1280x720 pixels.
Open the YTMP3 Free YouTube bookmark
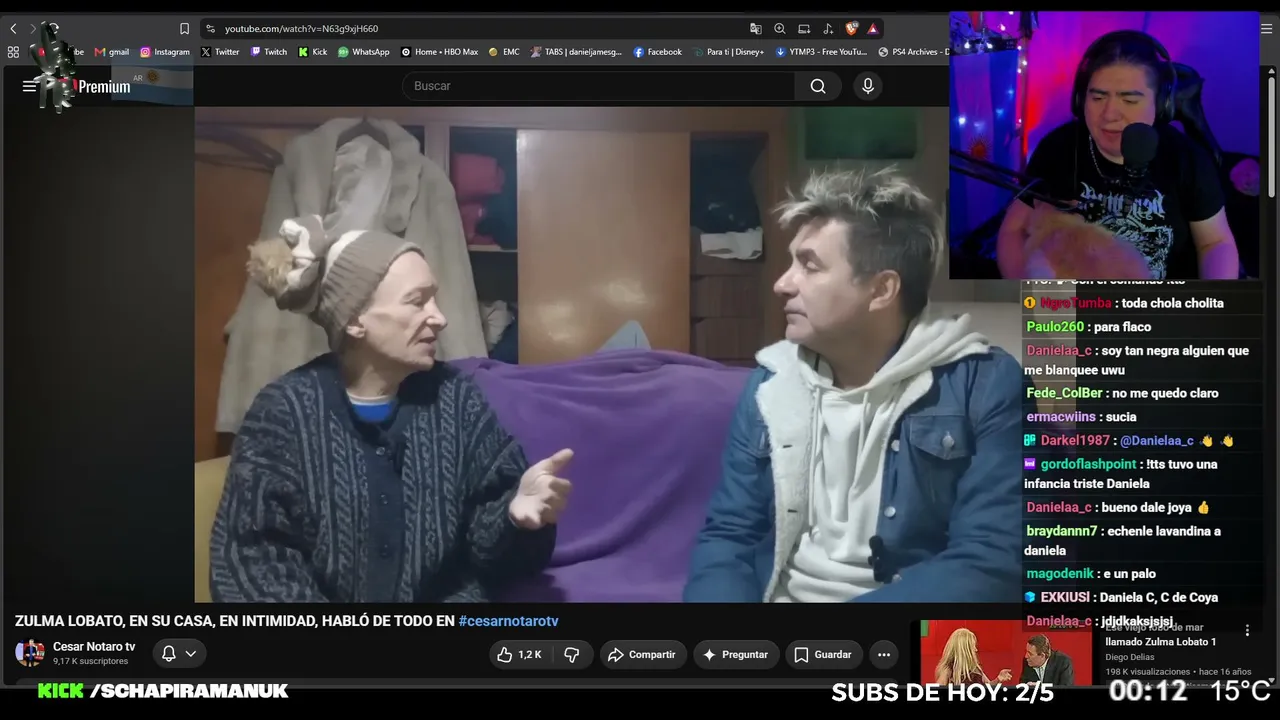point(821,52)
